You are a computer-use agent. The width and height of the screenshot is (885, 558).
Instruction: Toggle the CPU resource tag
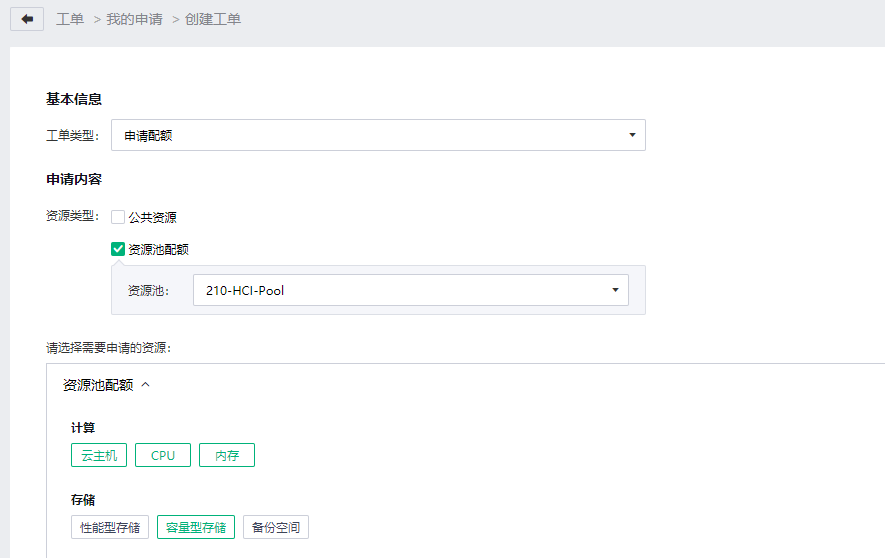163,455
